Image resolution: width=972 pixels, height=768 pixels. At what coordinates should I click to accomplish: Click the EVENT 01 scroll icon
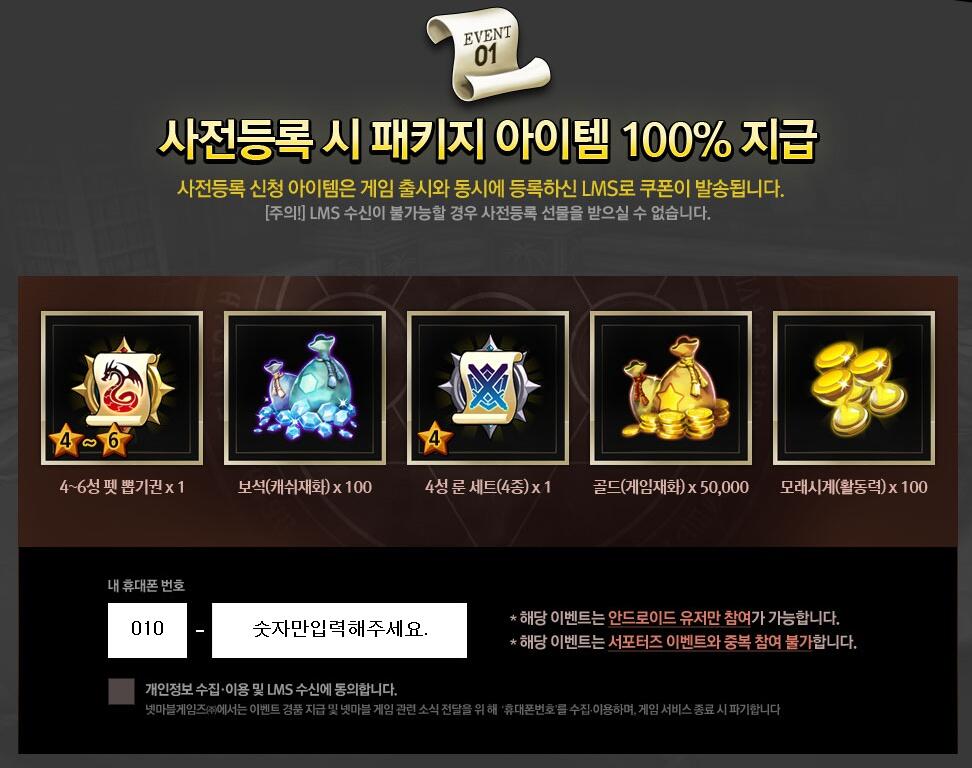click(488, 55)
